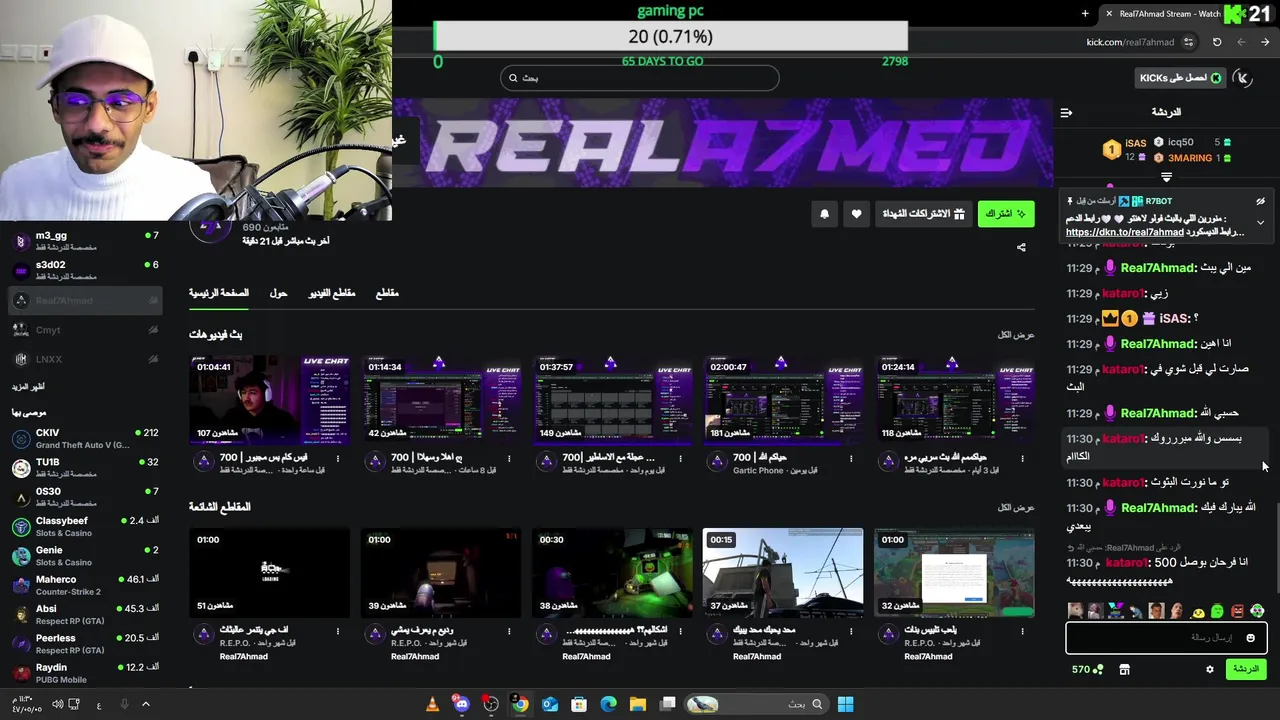The image size is (1280, 720).
Task: Open m3_gg channel in the sidebar
Action: point(85,241)
